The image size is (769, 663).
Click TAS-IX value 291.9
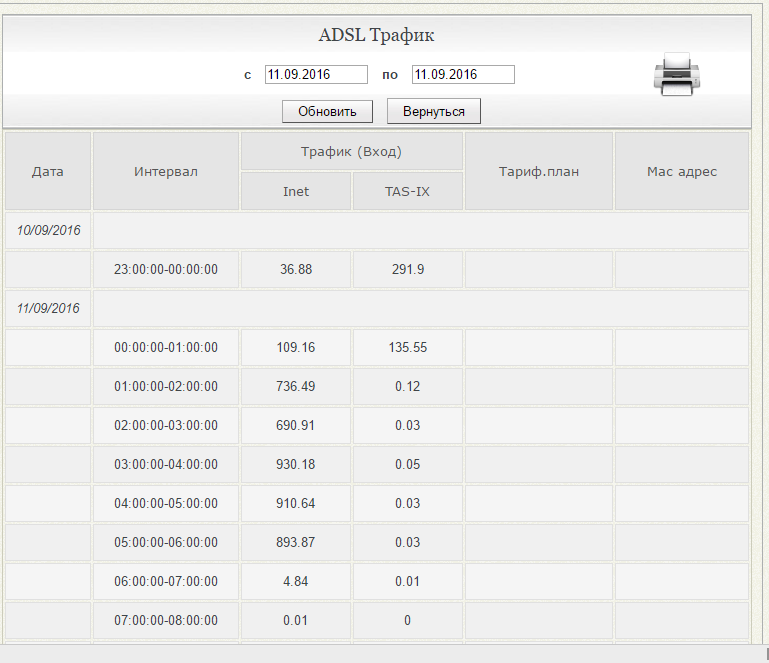(408, 269)
